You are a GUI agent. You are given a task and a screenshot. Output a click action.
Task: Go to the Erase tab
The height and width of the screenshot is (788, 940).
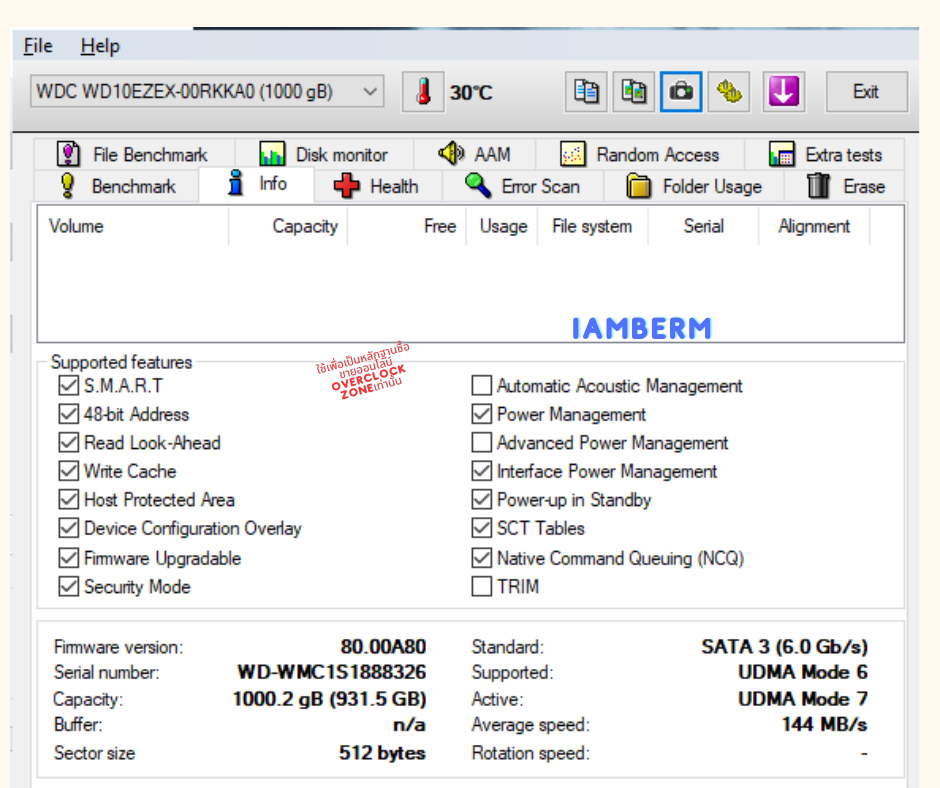(x=846, y=186)
